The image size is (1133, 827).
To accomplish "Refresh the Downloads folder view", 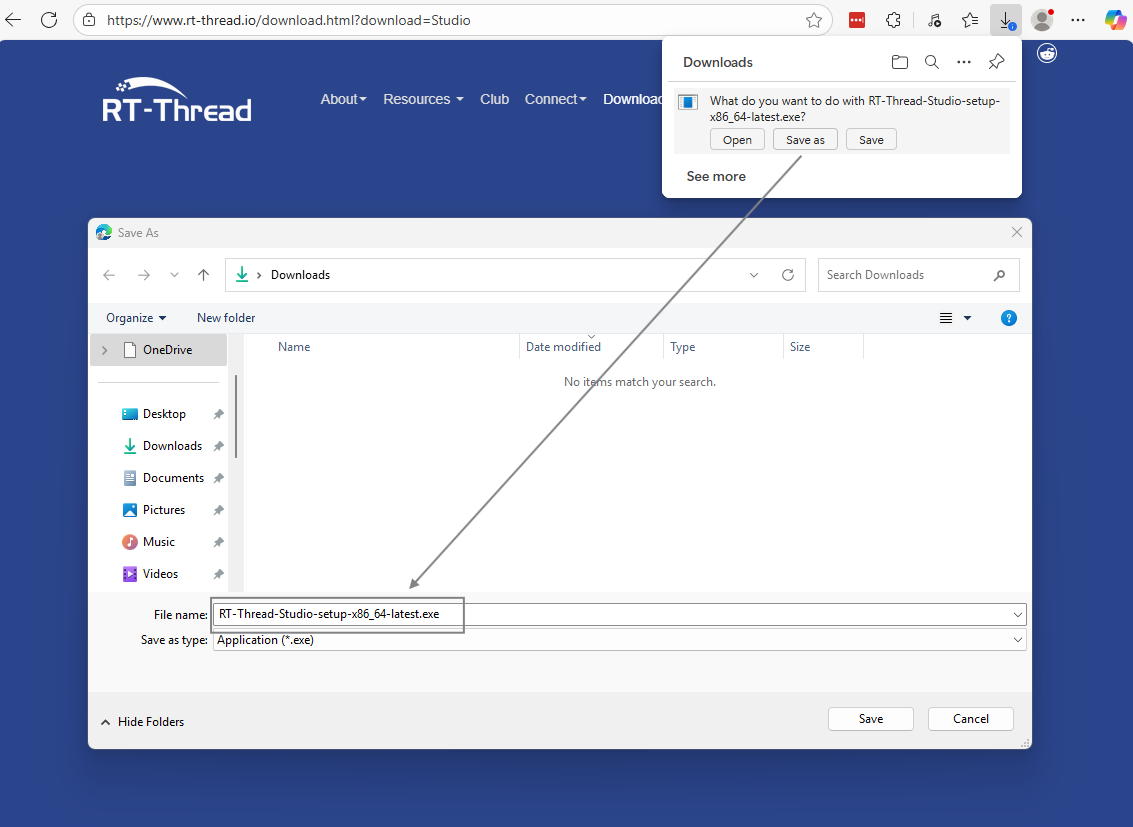I will (x=787, y=274).
